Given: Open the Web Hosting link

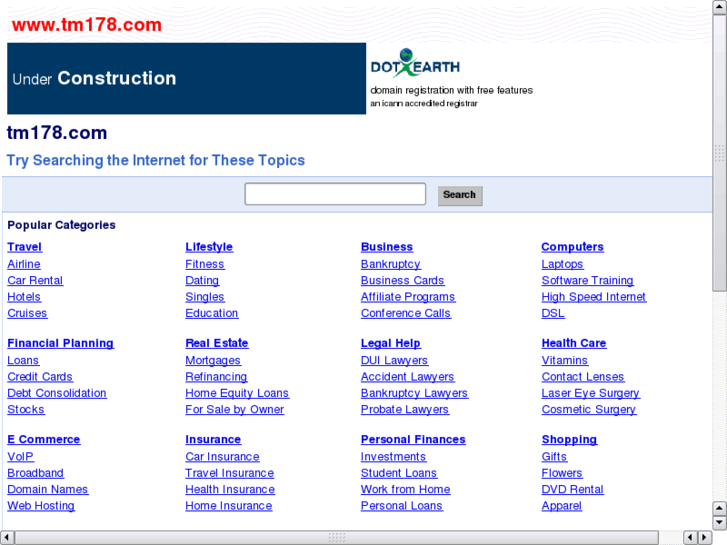Looking at the screenshot, I should (41, 506).
